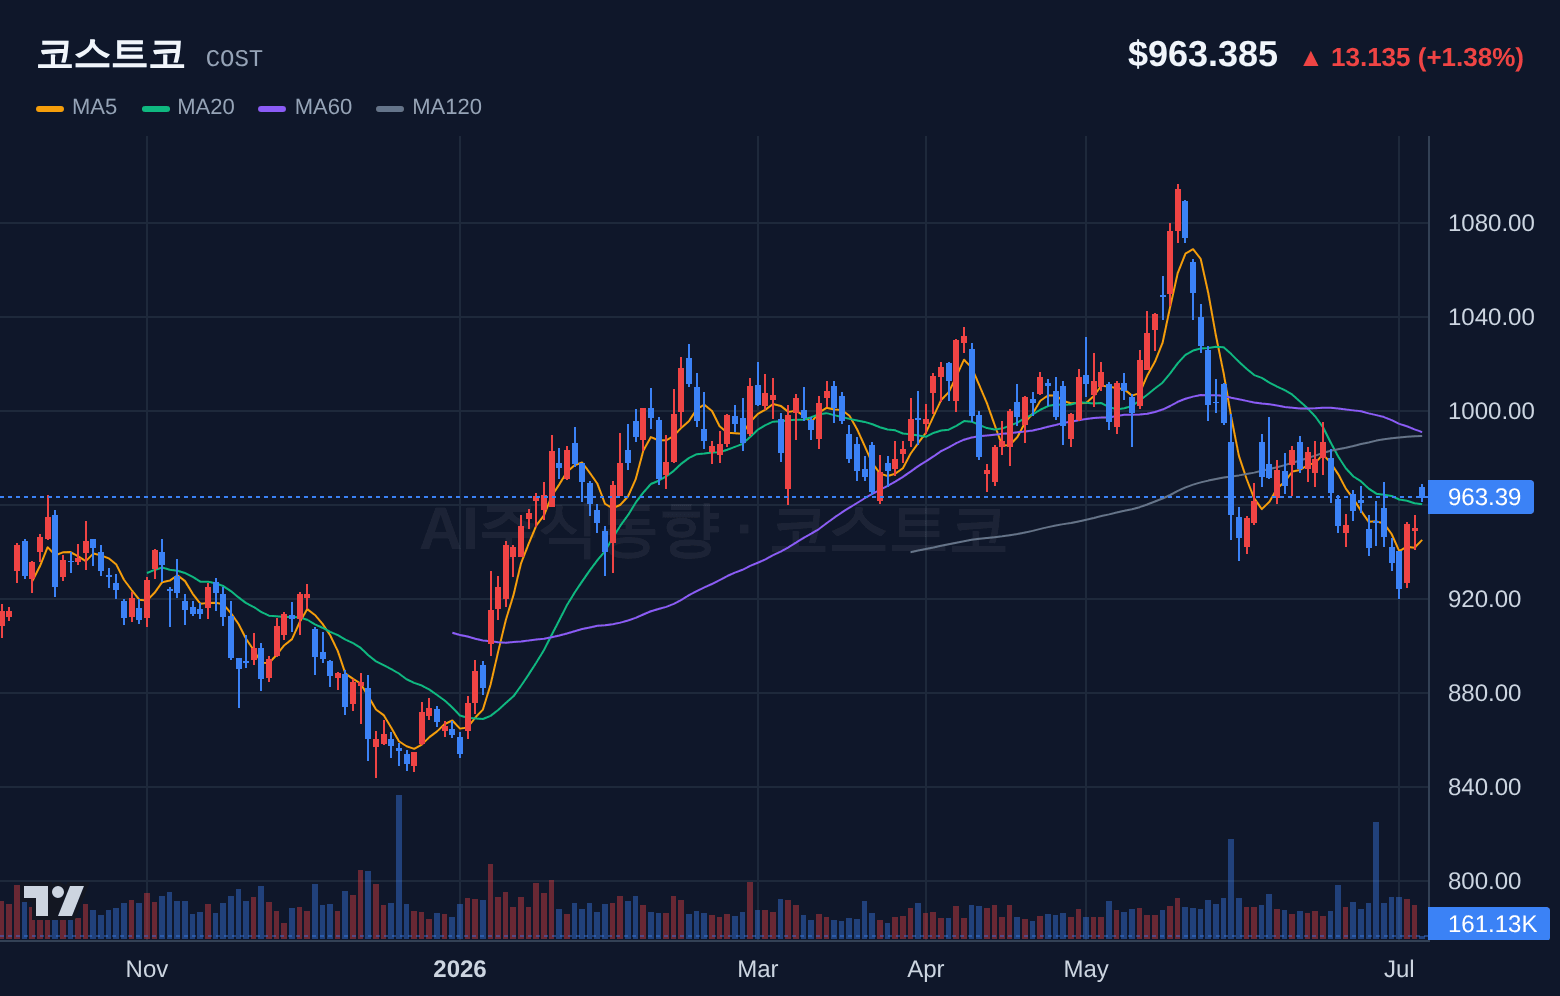This screenshot has width=1560, height=996.
Task: Click the 2026 time axis label
Action: coord(460,969)
